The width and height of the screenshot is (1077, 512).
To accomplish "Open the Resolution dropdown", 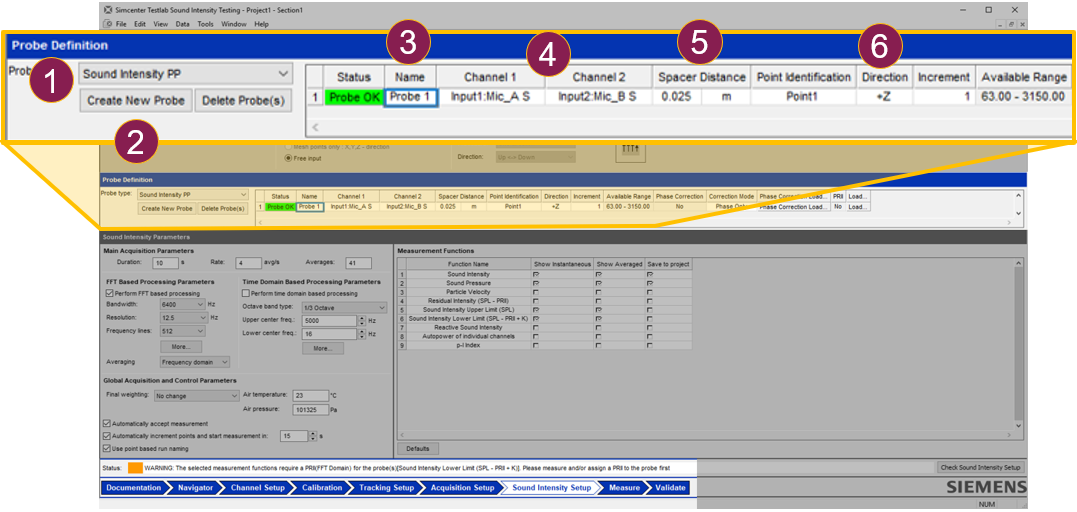I will 182,318.
